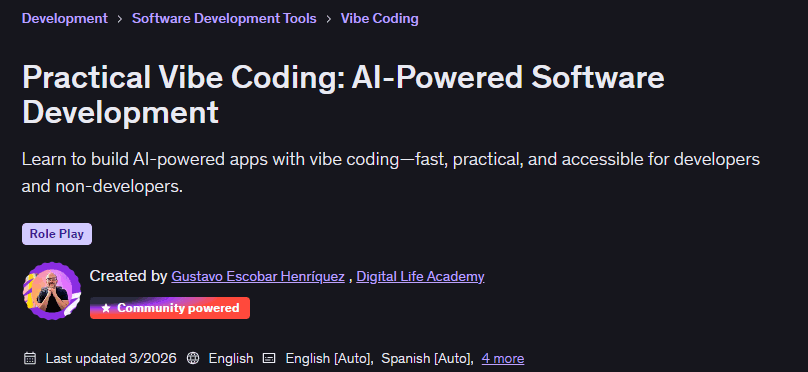Click the instructor avatar image

pos(52,291)
